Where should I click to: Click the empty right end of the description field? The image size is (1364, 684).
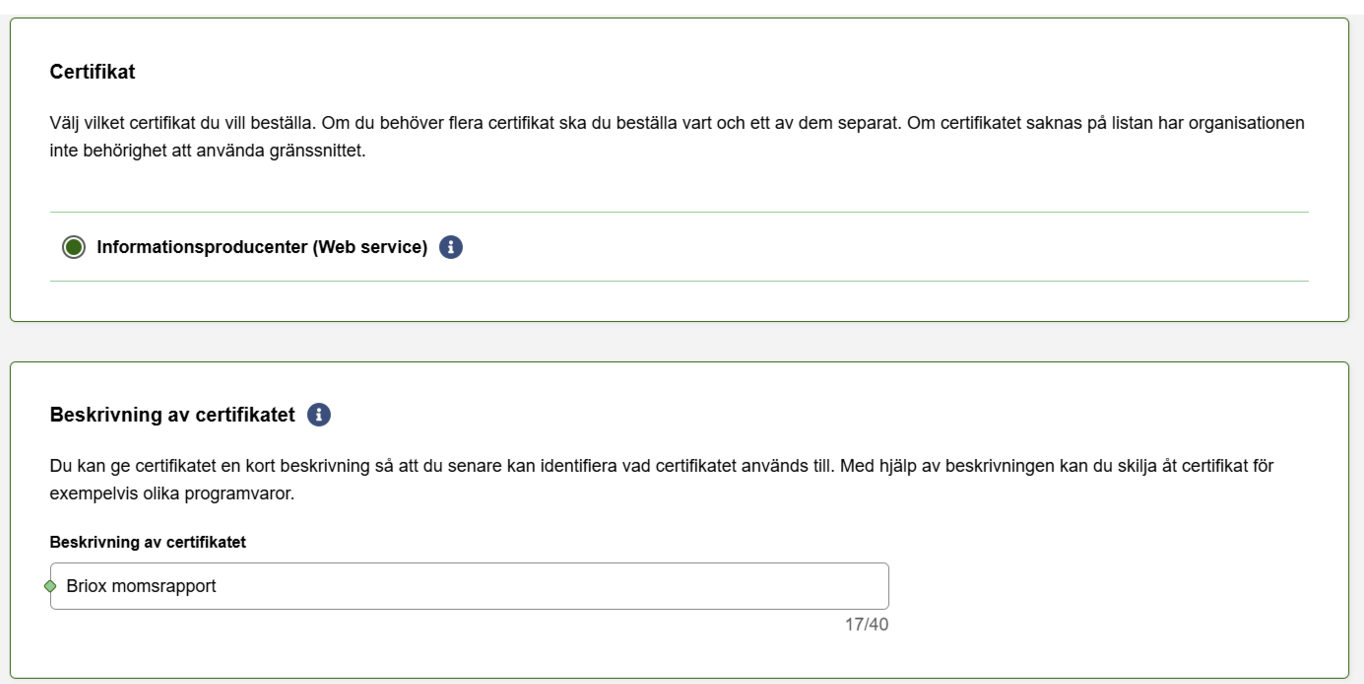pyautogui.click(x=800, y=586)
